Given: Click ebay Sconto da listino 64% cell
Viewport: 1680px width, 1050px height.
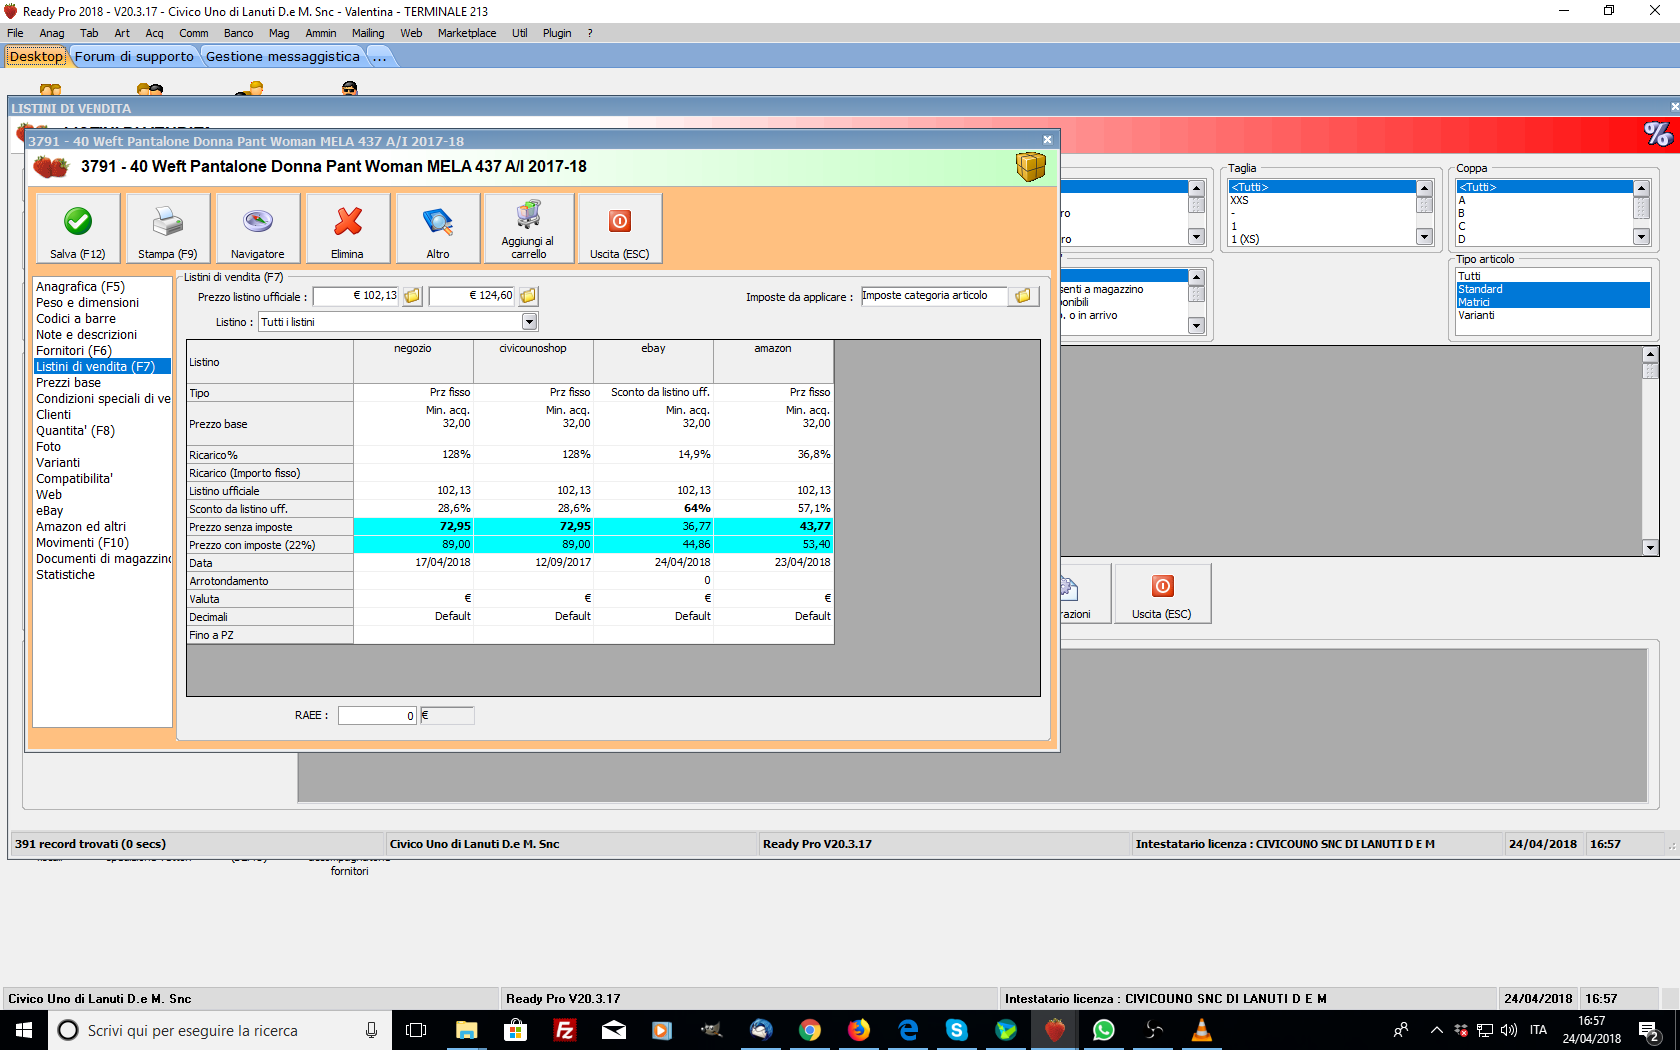Looking at the screenshot, I should click(653, 508).
